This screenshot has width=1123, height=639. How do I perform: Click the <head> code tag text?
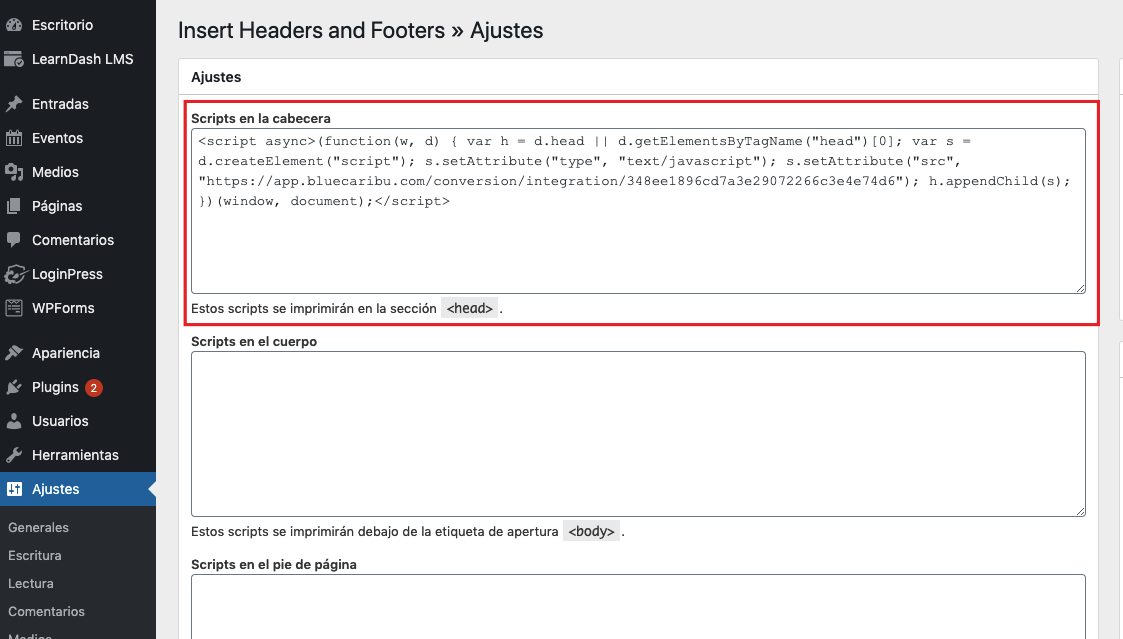coord(470,309)
